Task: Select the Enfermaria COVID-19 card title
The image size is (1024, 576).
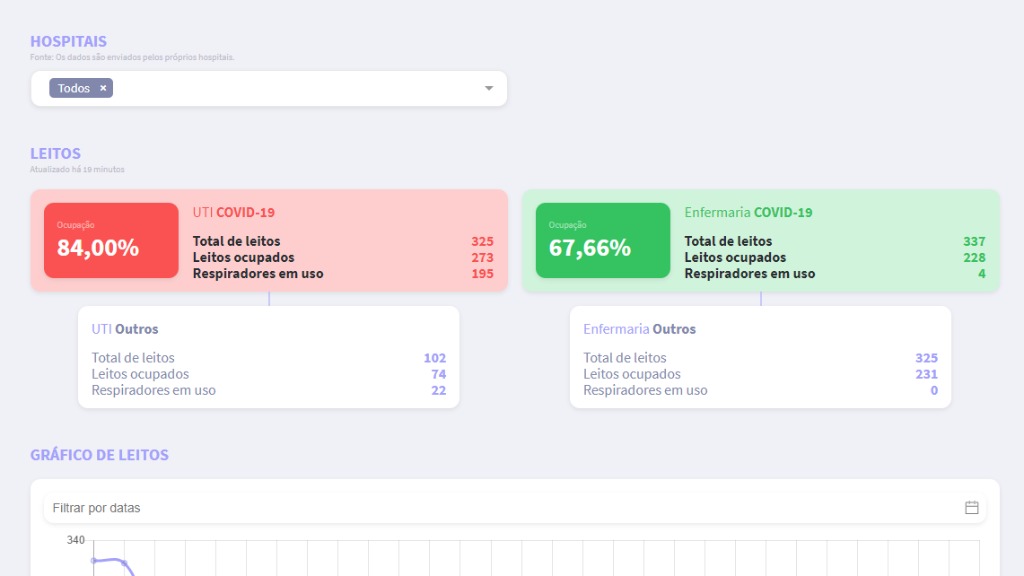Action: coord(748,212)
